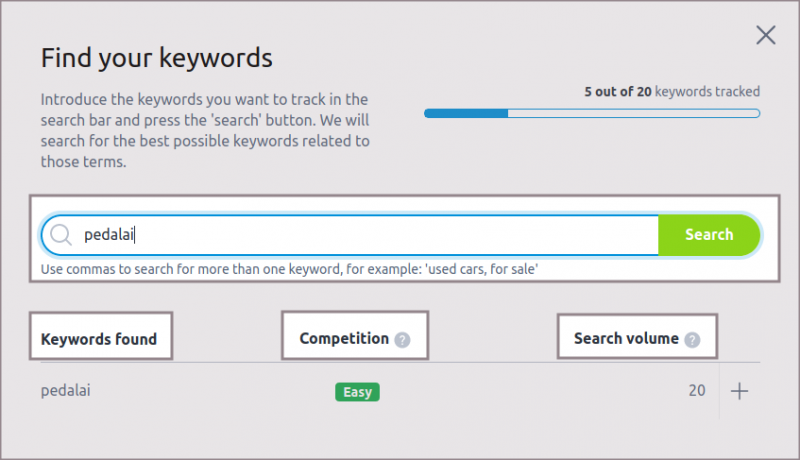Add pedalai keyword using the plus icon
The width and height of the screenshot is (800, 460).
pos(739,391)
